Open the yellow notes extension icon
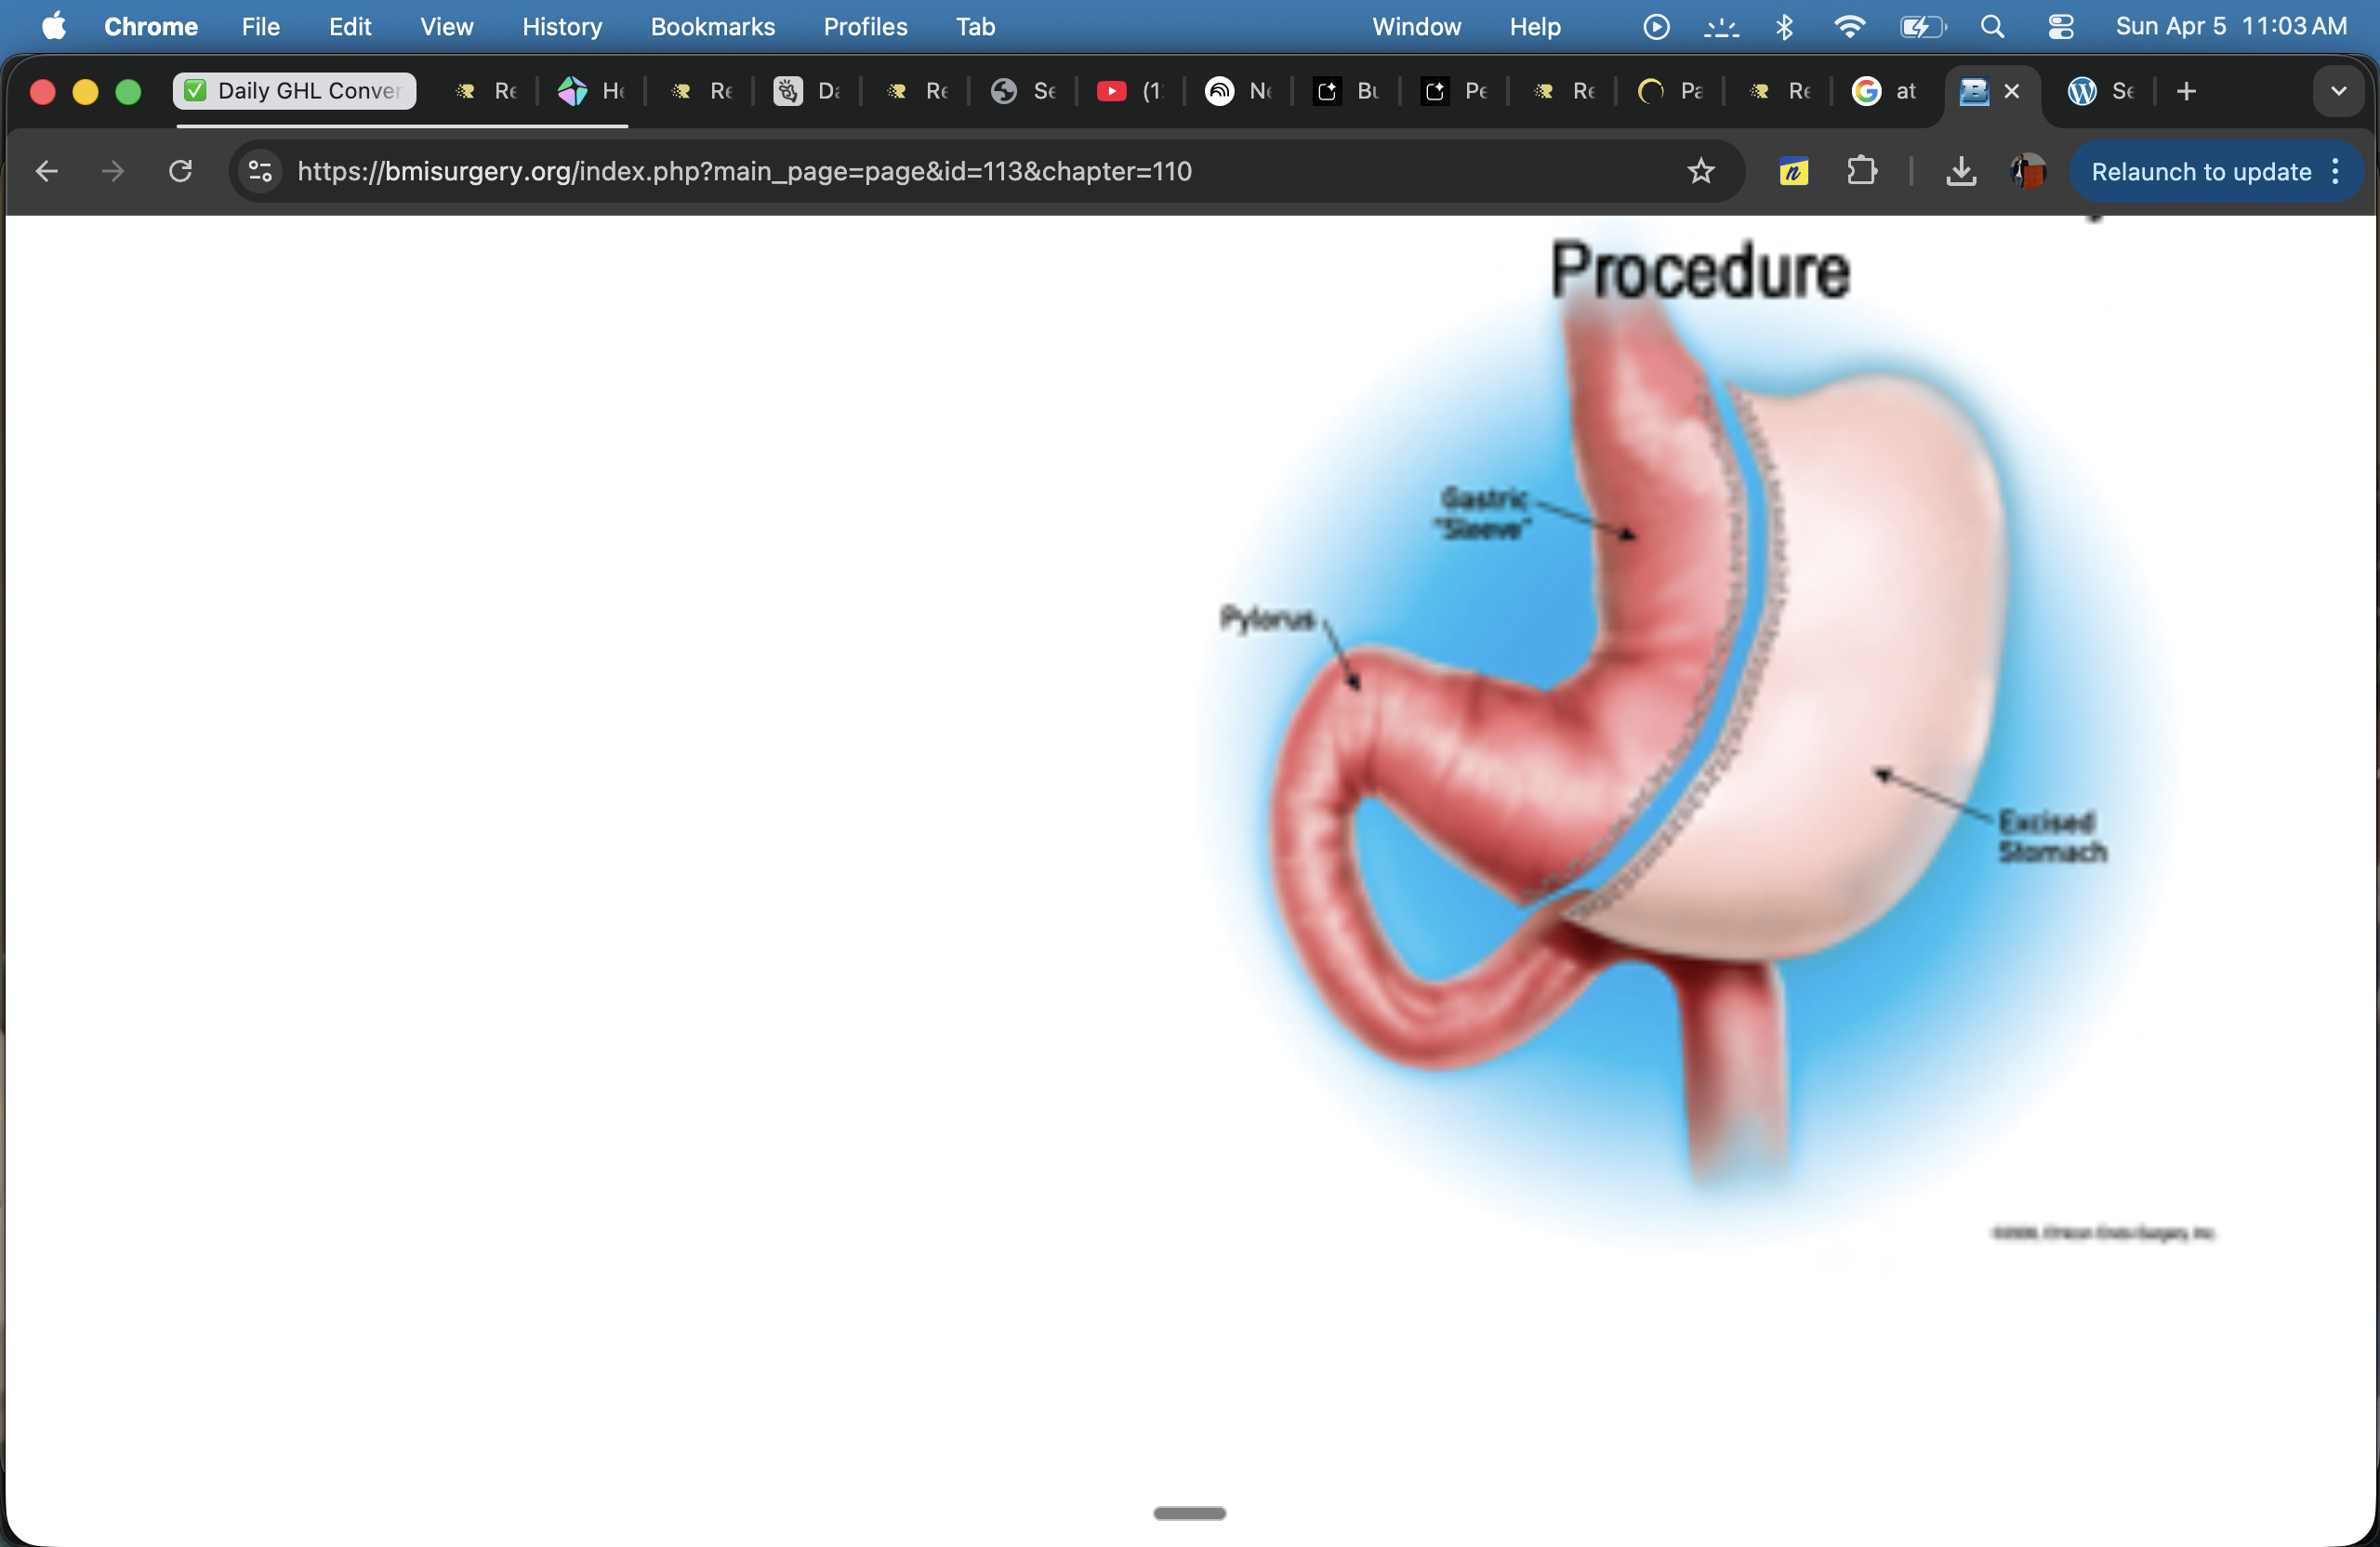2380x1547 pixels. tap(1794, 171)
